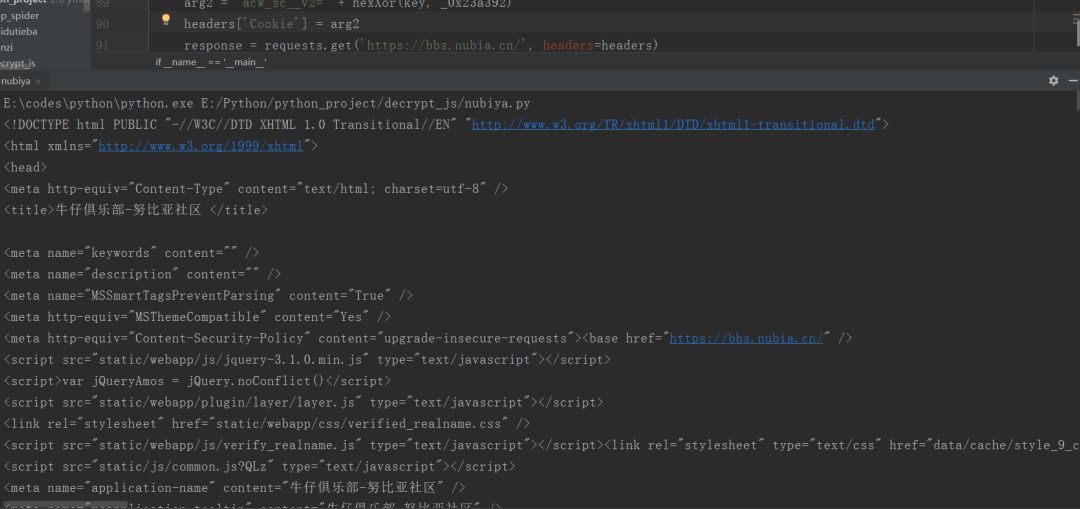
Task: Click the python.exe command output line
Action: (267, 103)
